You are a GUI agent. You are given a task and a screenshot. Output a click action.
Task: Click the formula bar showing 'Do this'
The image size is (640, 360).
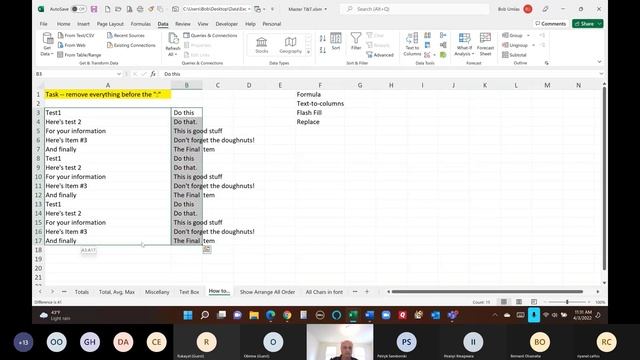[380, 74]
